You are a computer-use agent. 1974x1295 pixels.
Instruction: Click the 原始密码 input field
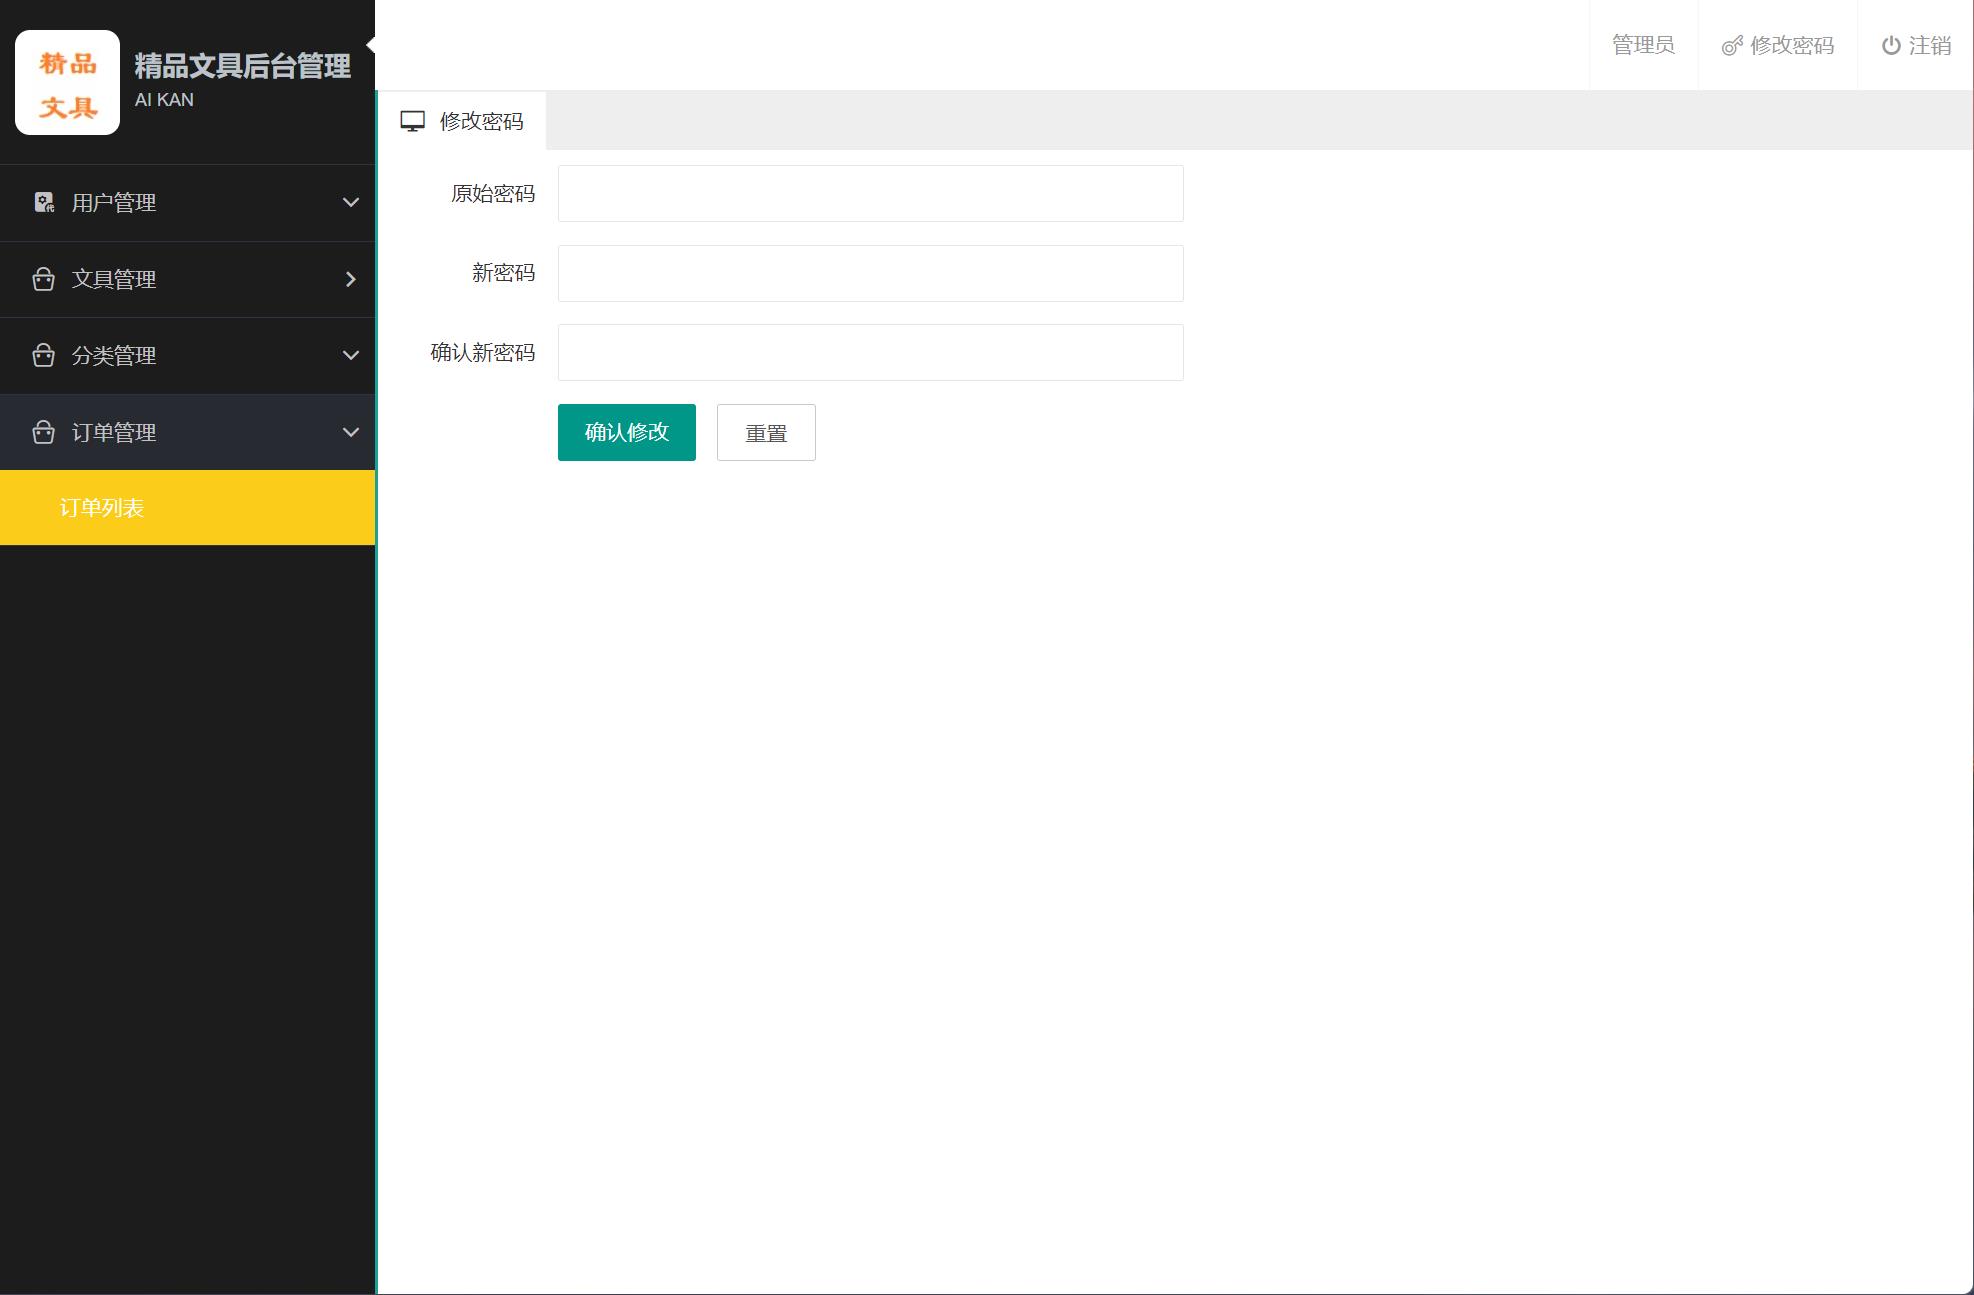pyautogui.click(x=869, y=193)
